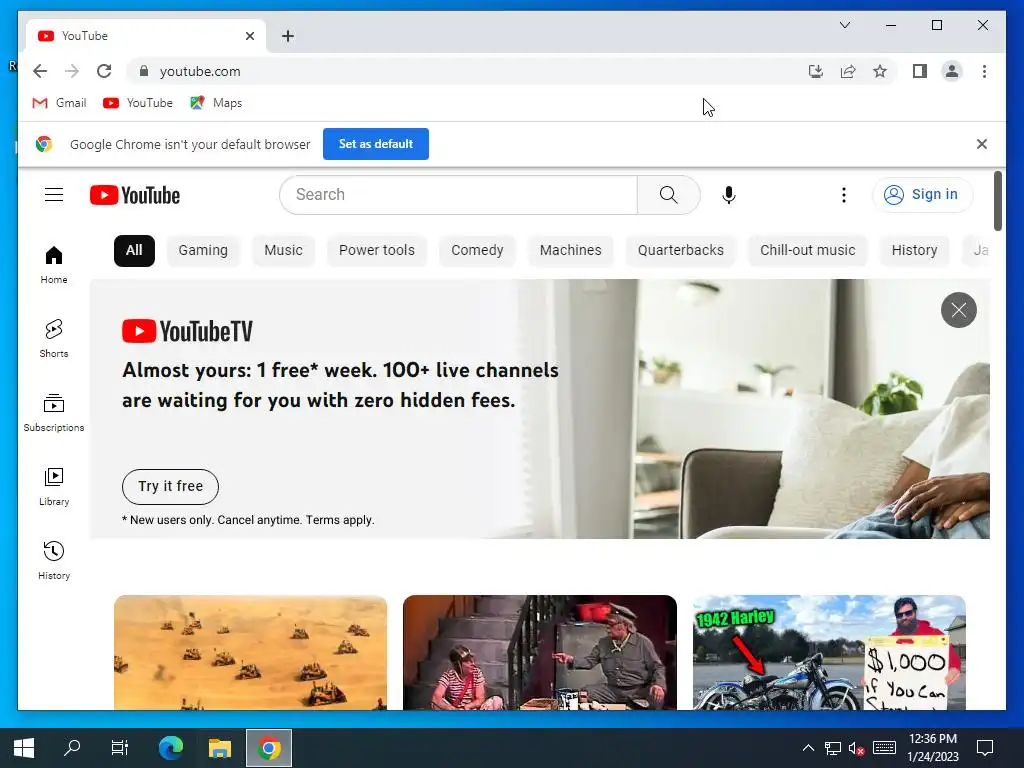Open the Chrome three-dot menu

984,71
